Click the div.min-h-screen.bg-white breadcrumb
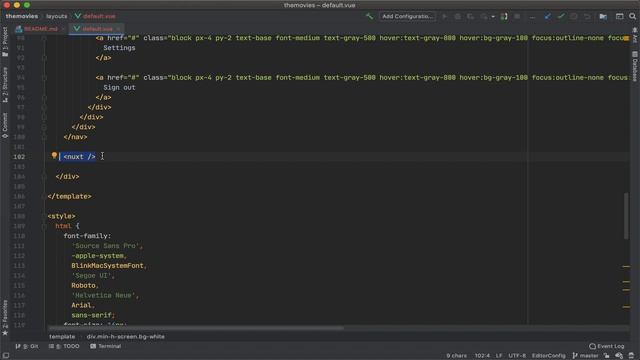Screen dimensions: 640x360 click(x=126, y=337)
